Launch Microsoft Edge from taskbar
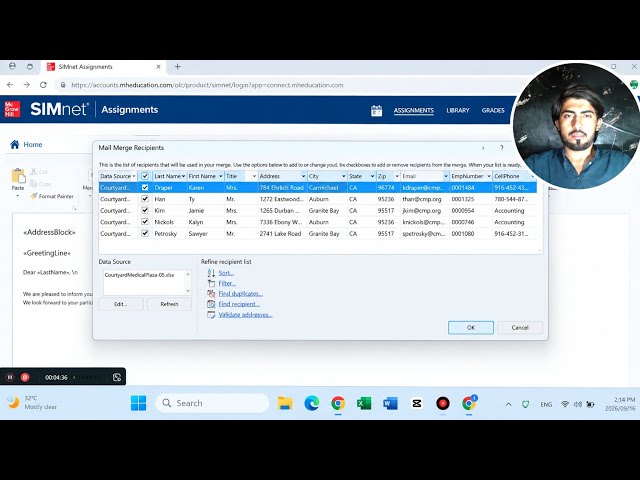640x480 pixels. [312, 403]
